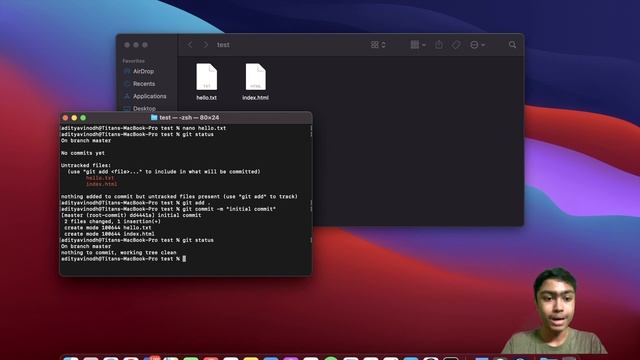Click the 'nano hello.txt' command line
640x360 pixels.
coord(143,128)
